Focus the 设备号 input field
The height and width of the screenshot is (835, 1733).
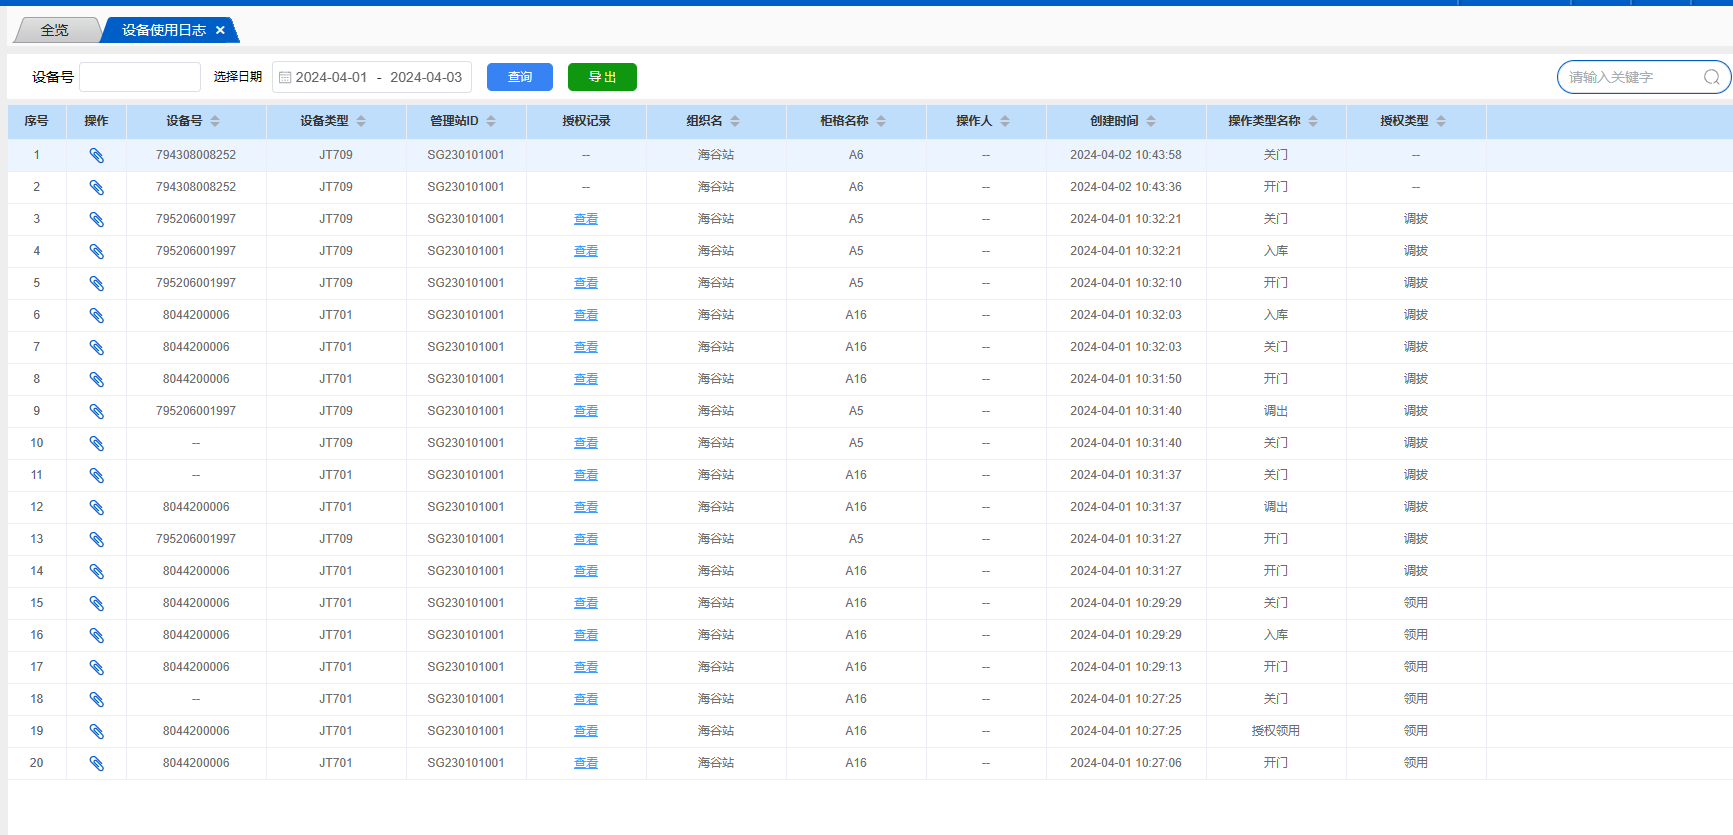(x=140, y=77)
